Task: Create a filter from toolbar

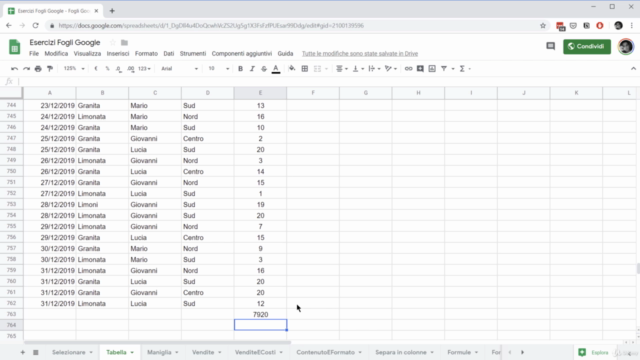Action: 444,69
